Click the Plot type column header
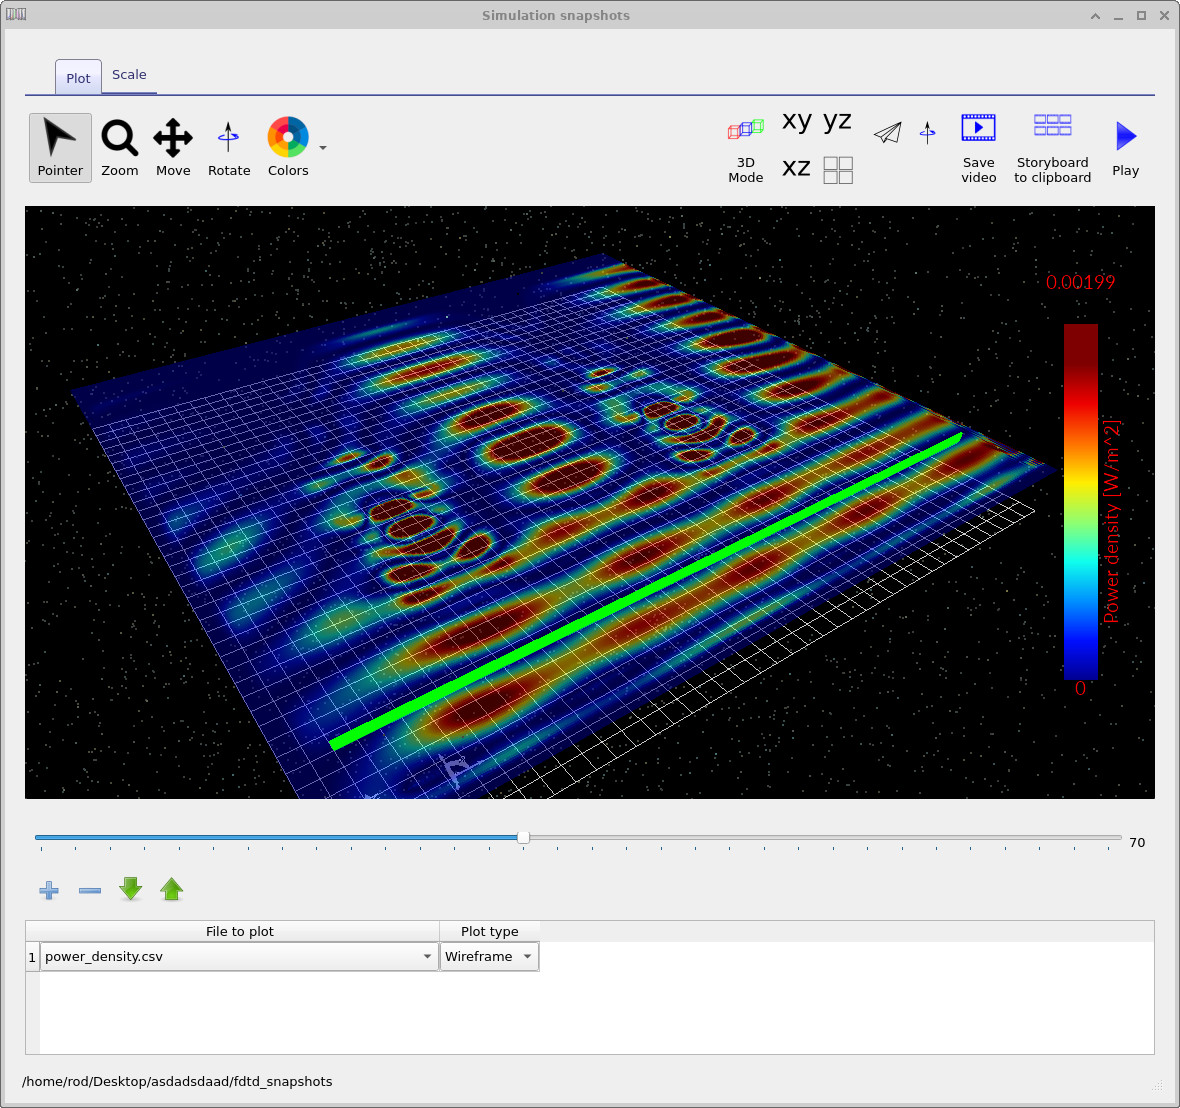The width and height of the screenshot is (1180, 1108). click(x=489, y=931)
